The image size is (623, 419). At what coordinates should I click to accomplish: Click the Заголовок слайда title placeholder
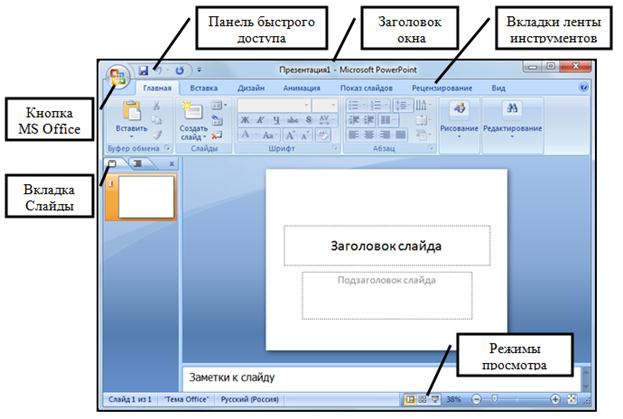[x=387, y=245]
